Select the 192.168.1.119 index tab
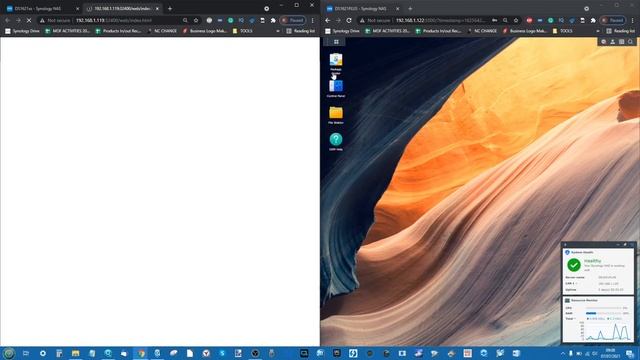 (121, 9)
